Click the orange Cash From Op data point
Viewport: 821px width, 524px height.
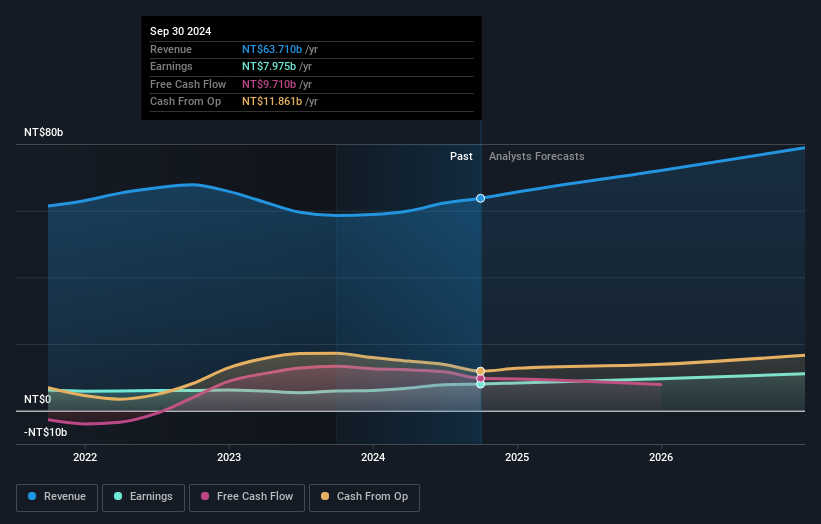click(x=480, y=371)
